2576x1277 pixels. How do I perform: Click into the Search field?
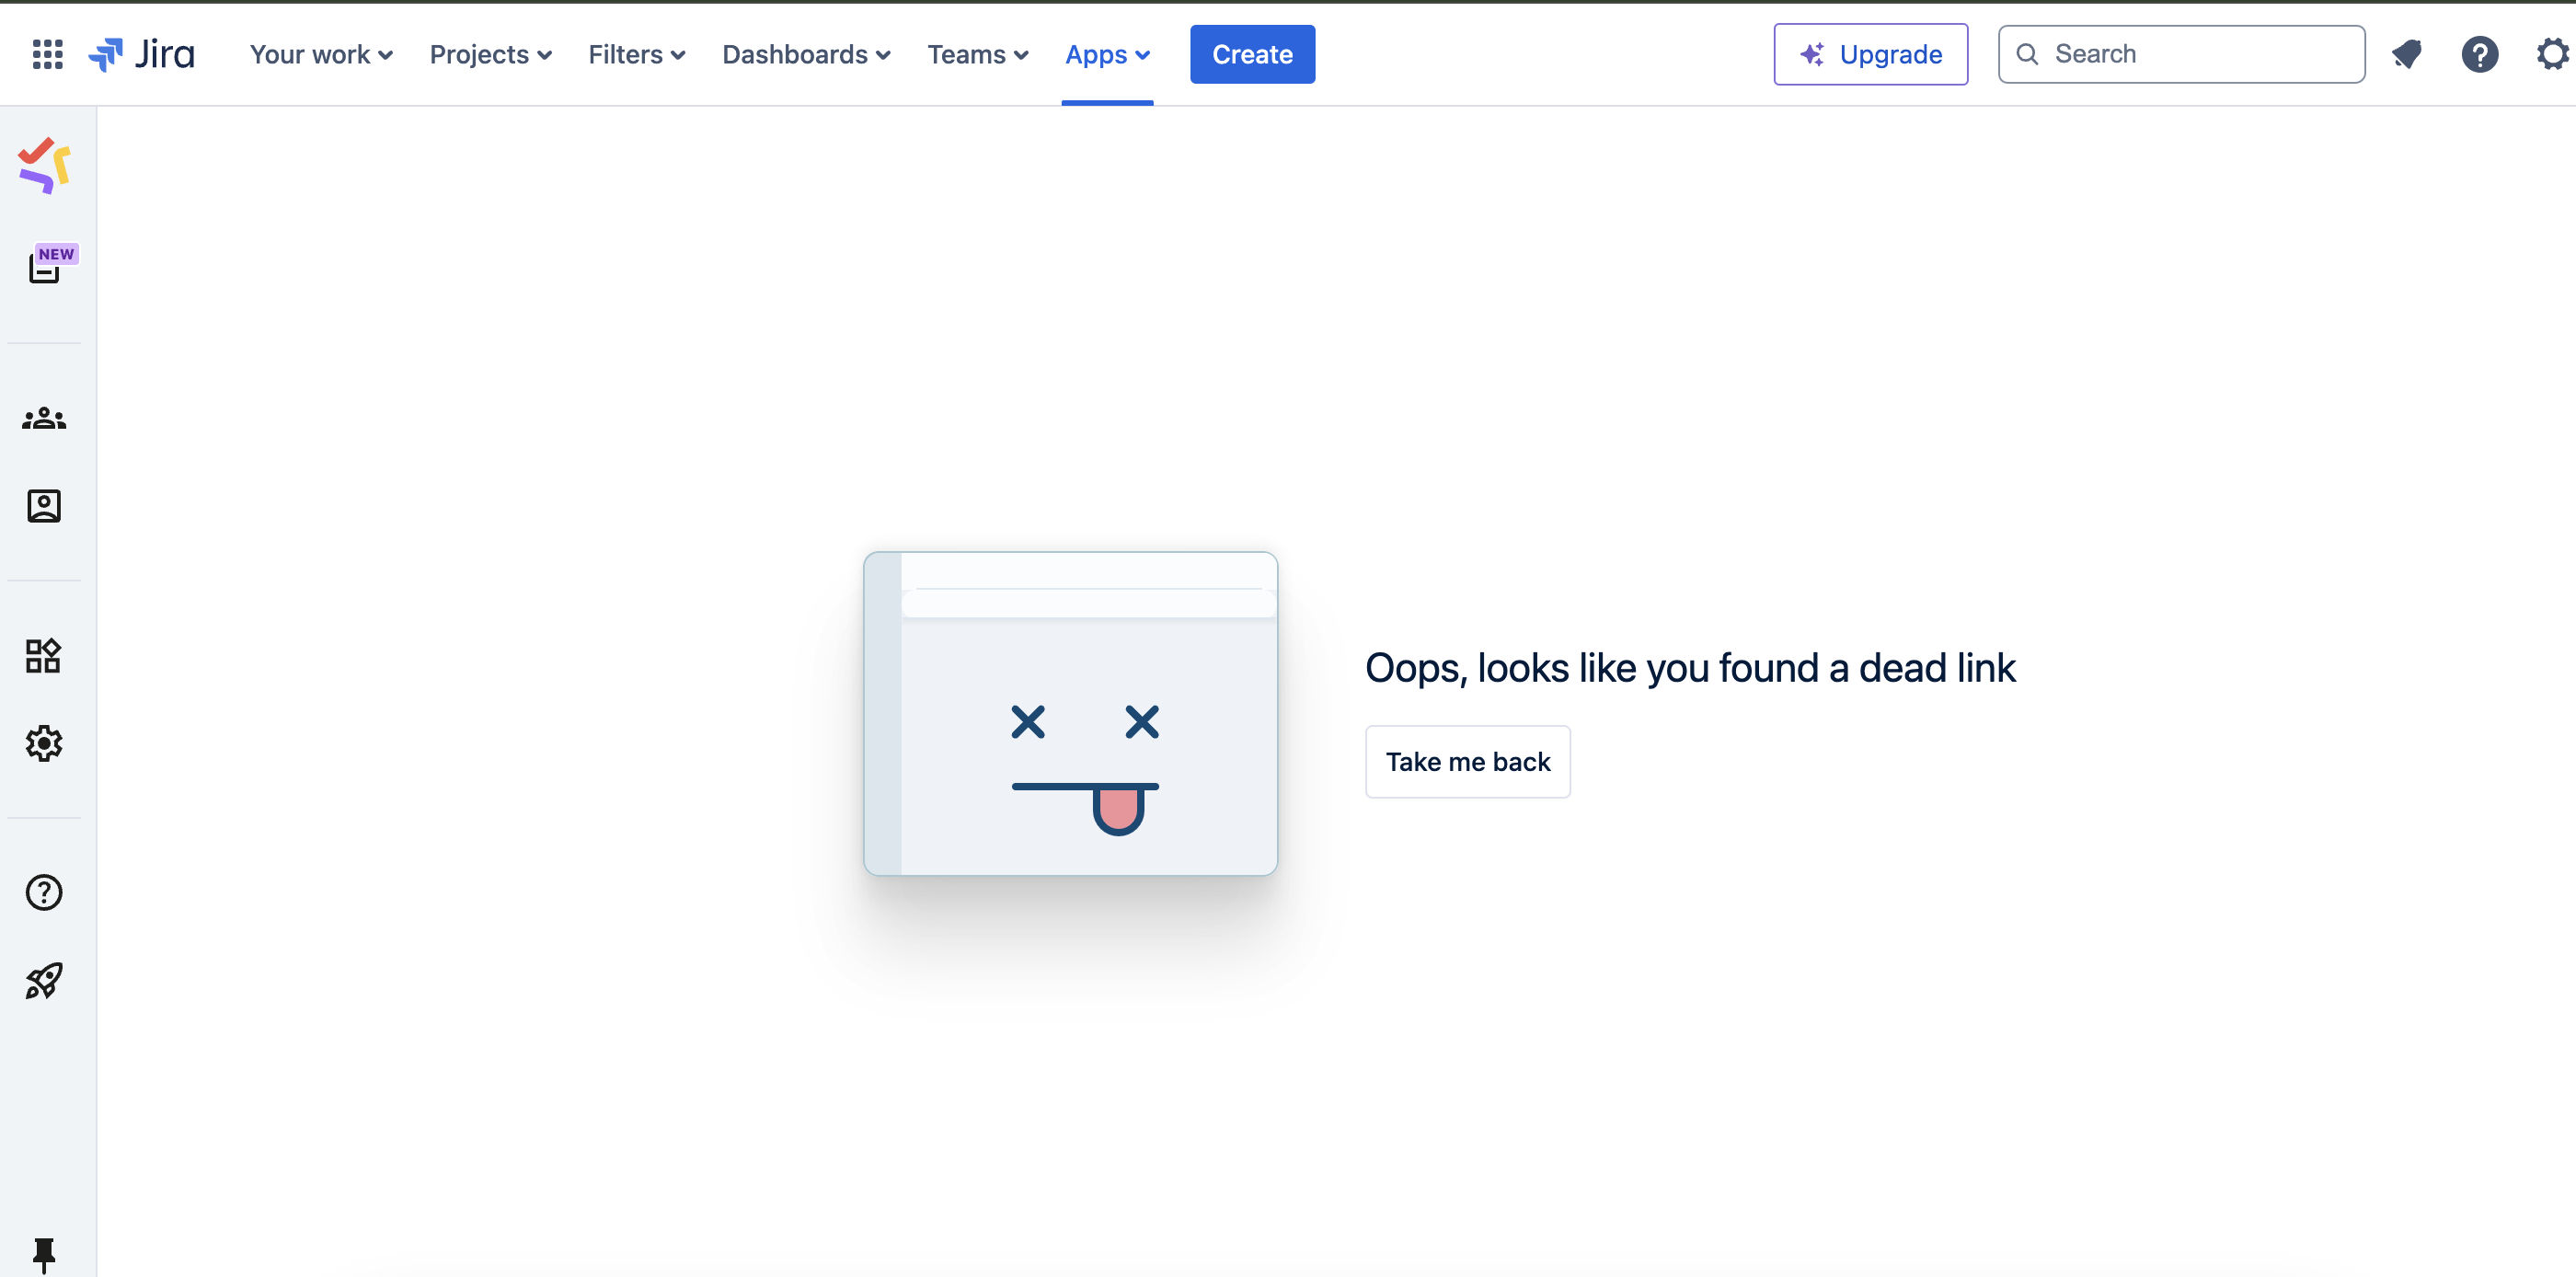pos(2180,54)
